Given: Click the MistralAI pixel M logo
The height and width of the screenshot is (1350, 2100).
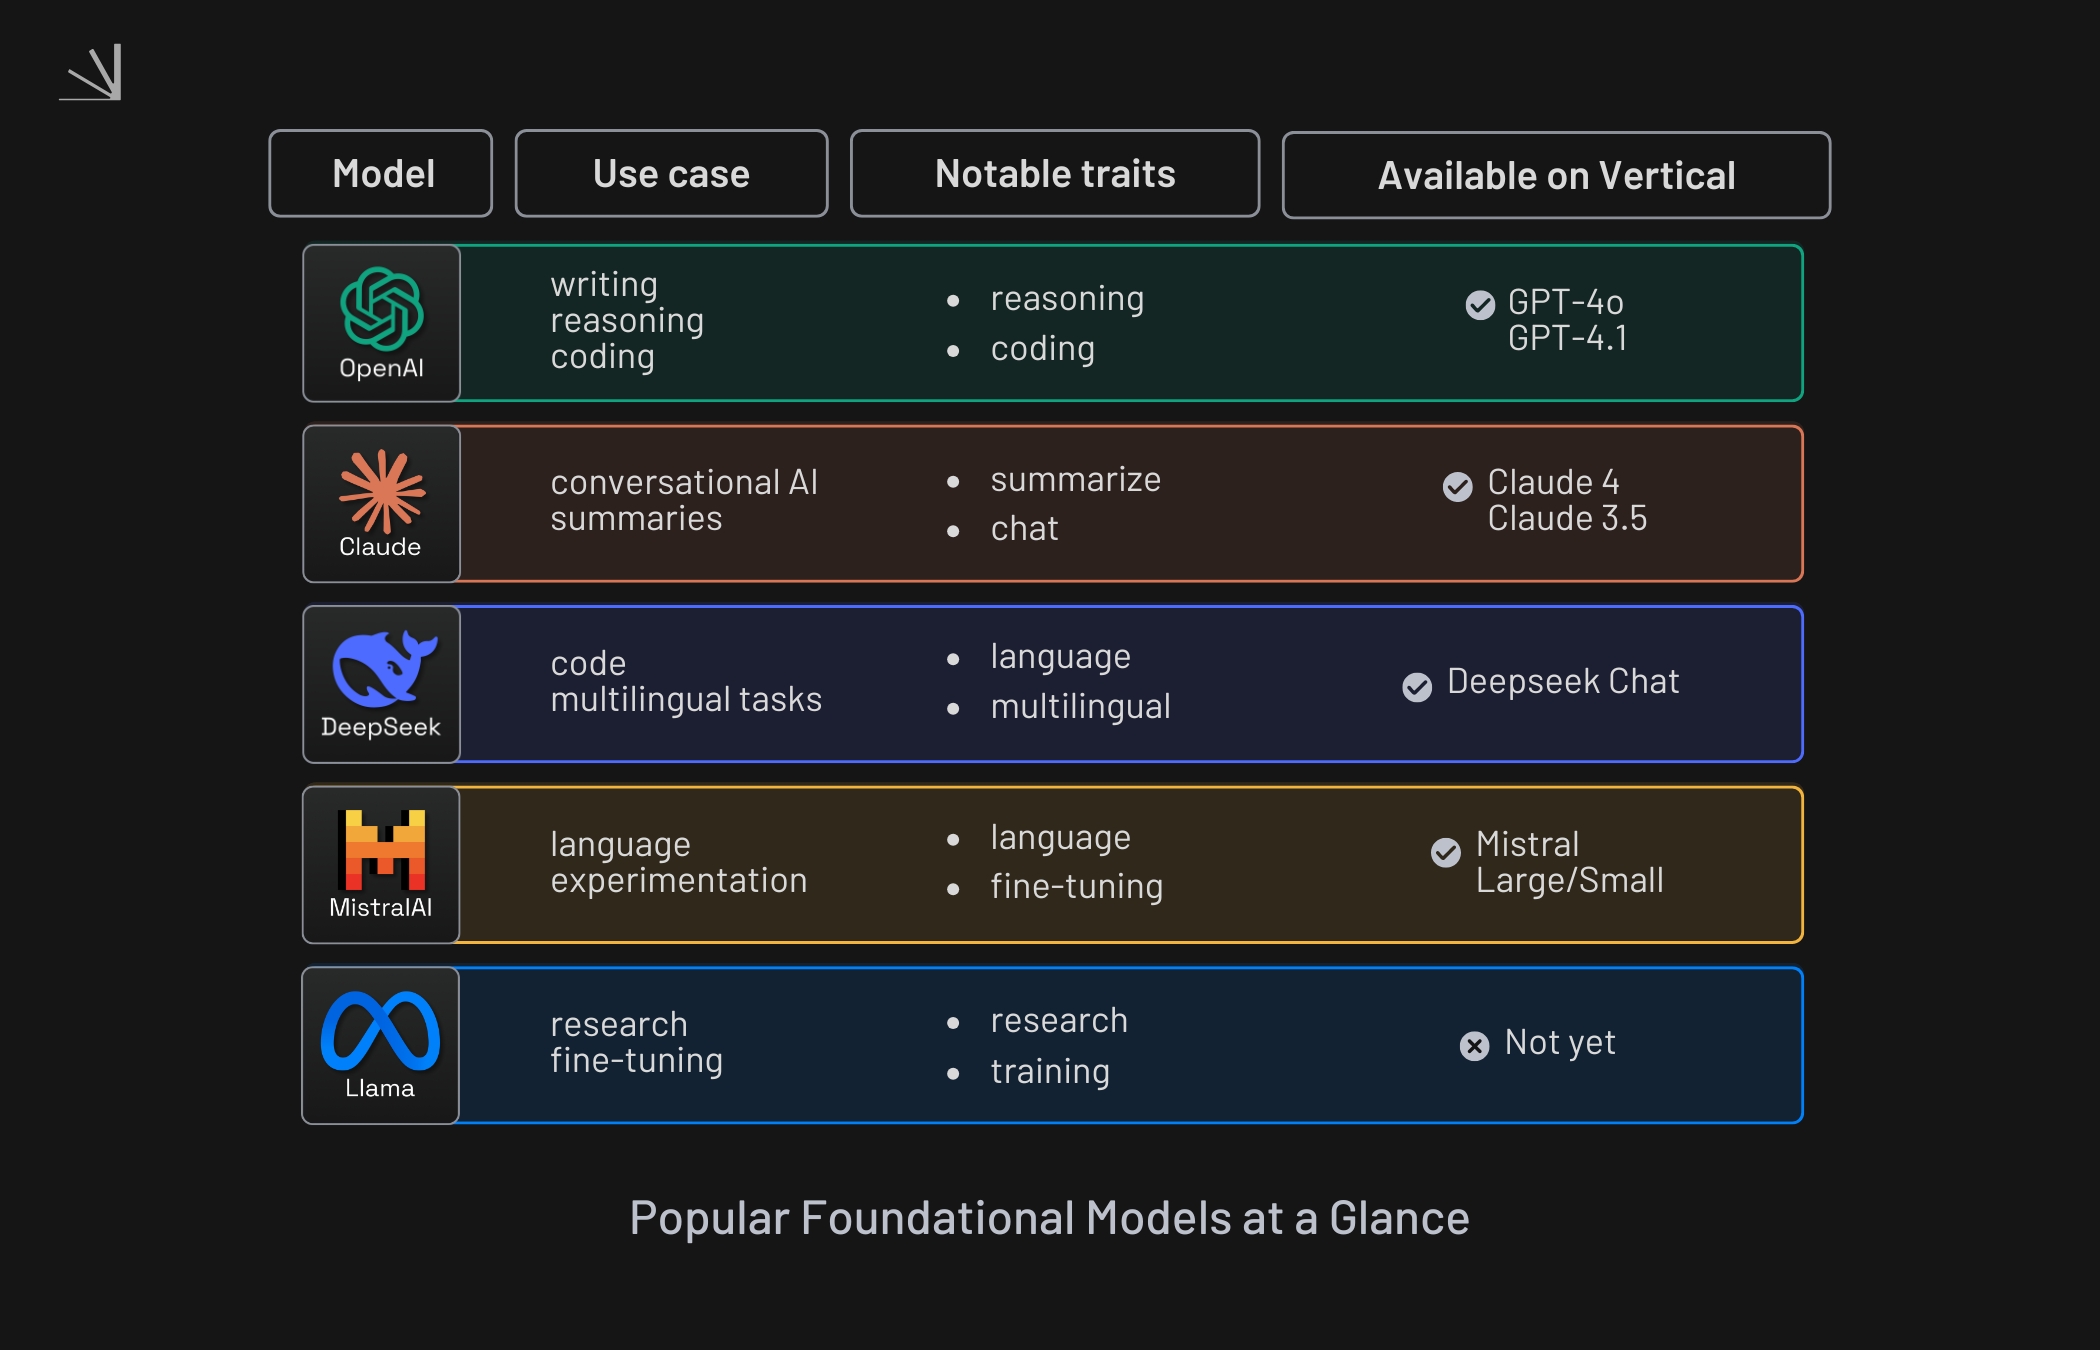Looking at the screenshot, I should (x=381, y=850).
